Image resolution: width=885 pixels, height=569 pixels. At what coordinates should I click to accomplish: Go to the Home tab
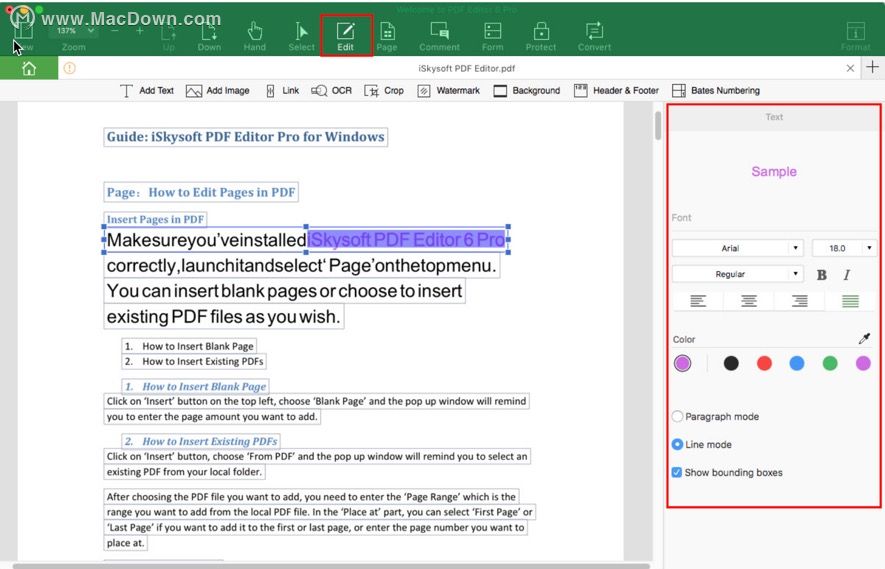click(29, 68)
